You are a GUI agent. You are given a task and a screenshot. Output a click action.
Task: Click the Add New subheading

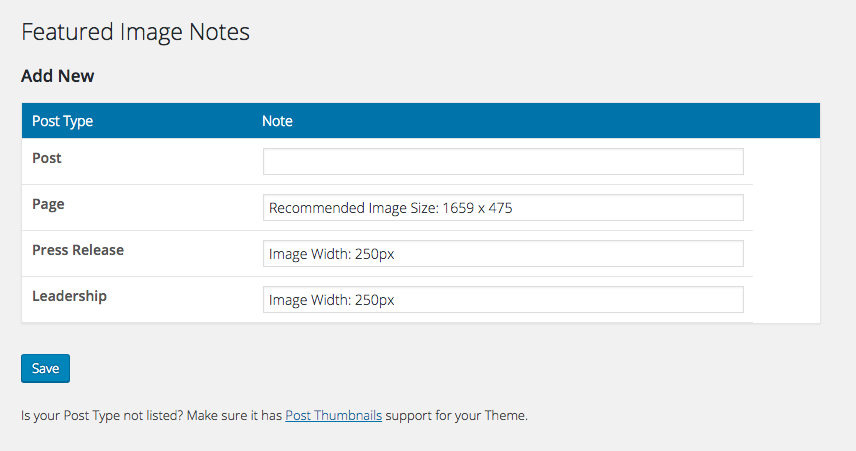[x=57, y=76]
